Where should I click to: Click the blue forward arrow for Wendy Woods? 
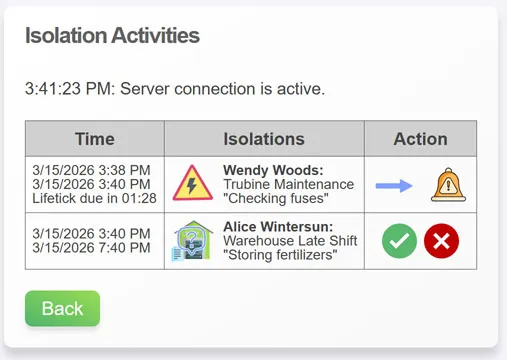tap(394, 186)
